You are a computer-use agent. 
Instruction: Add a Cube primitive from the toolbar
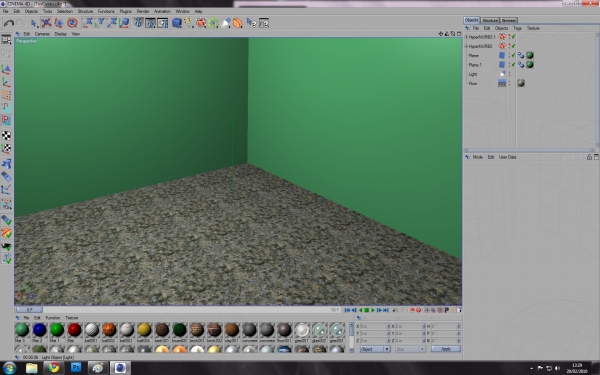[x=176, y=23]
